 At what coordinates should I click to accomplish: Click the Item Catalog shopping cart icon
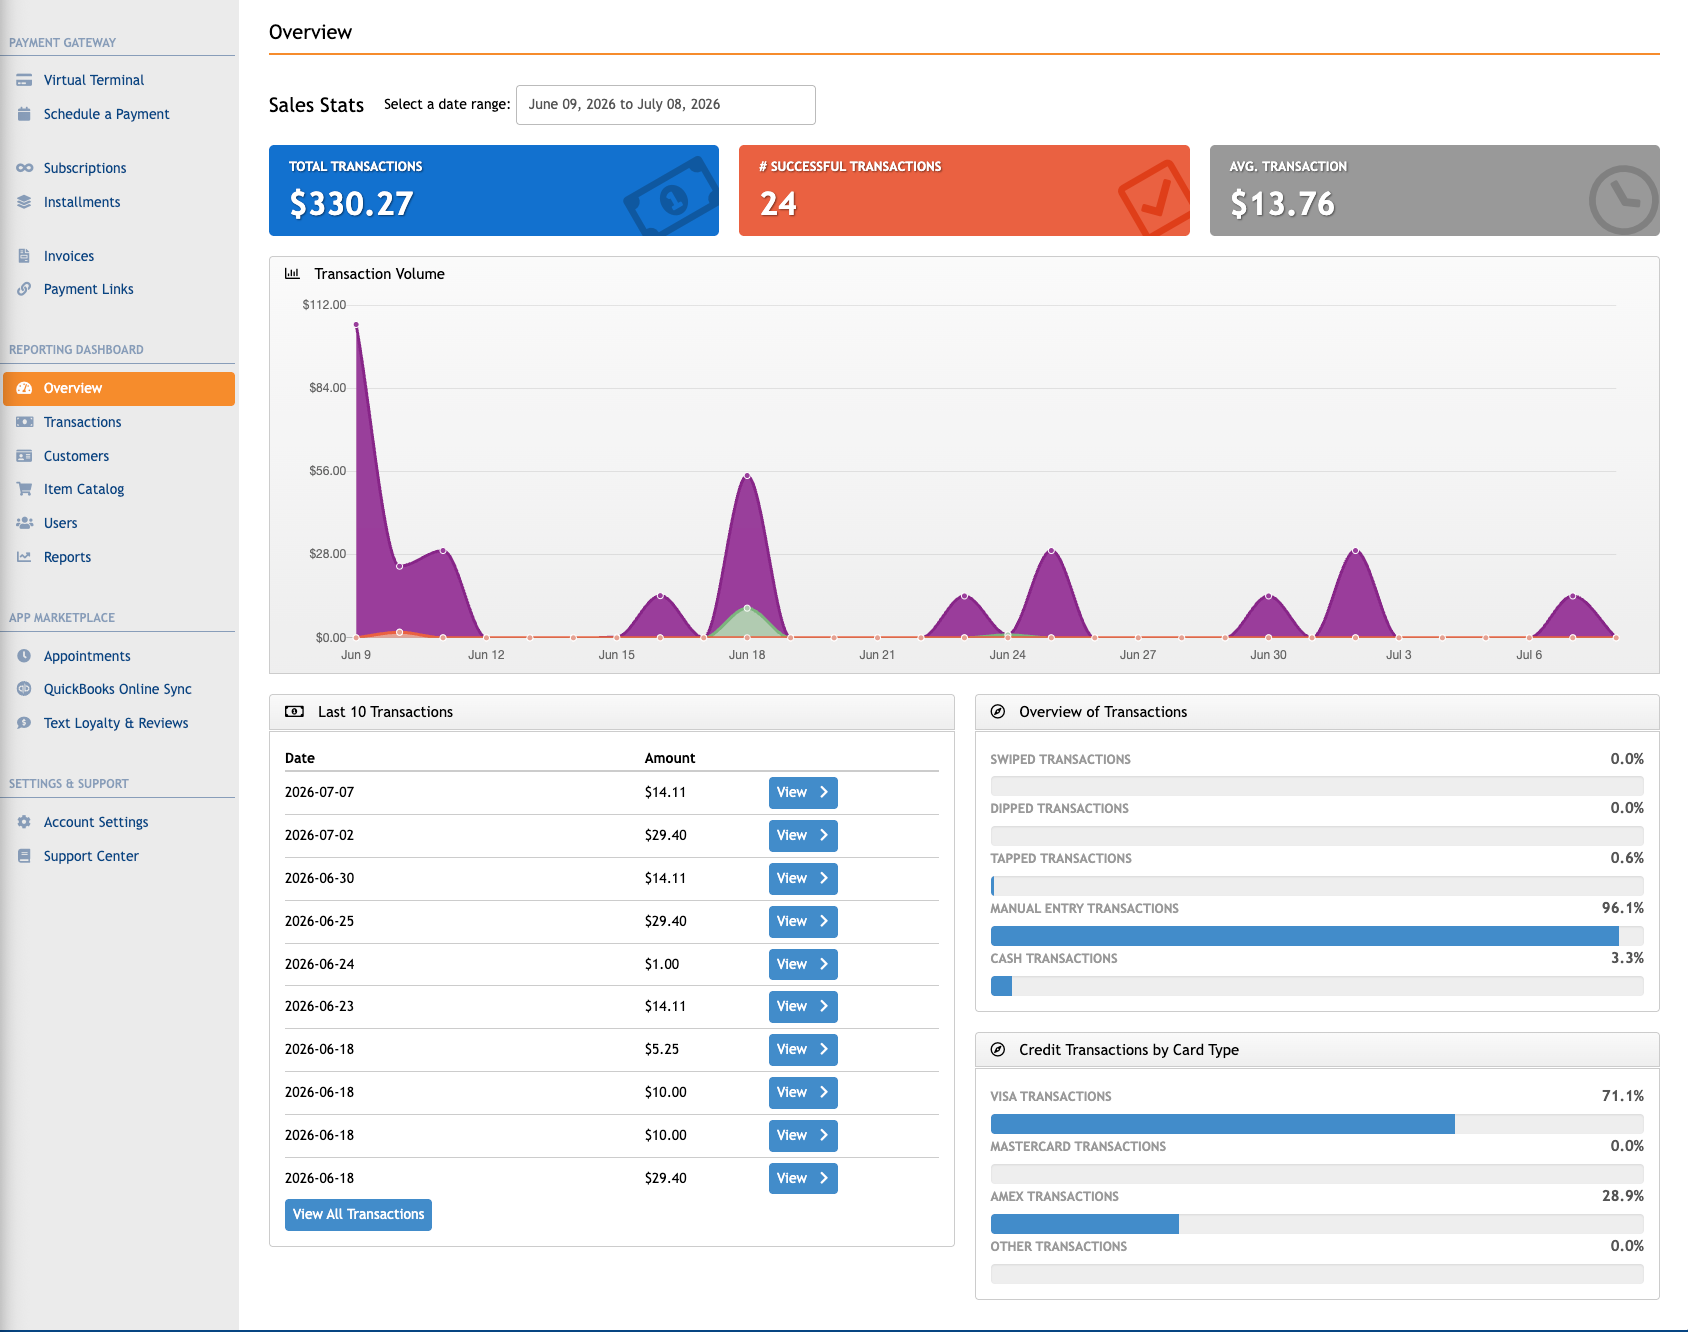24,489
